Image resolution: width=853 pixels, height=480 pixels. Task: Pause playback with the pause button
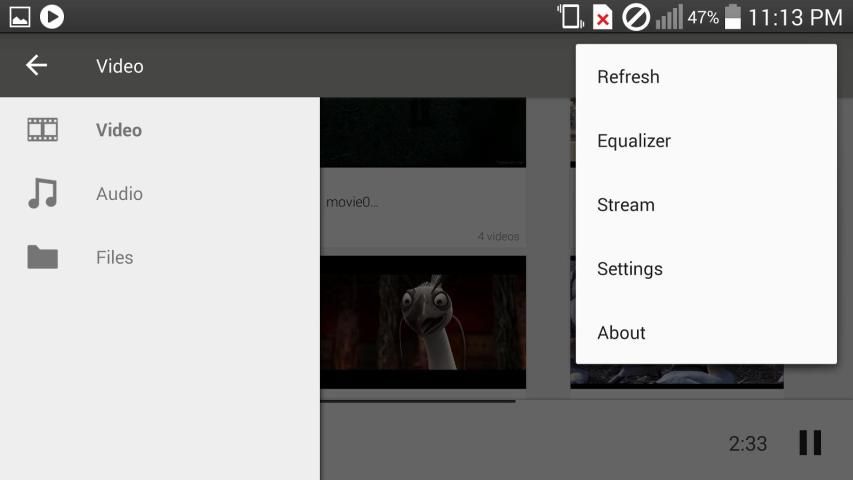click(810, 443)
